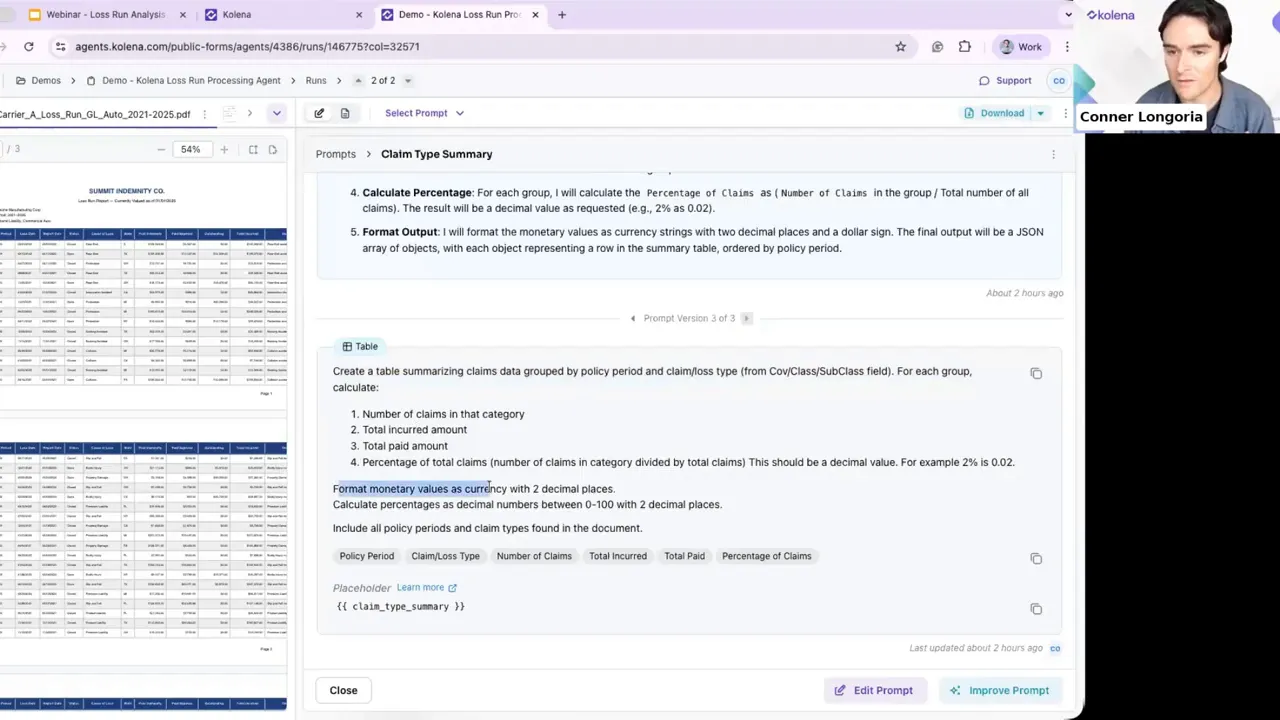Switch to the Kolena browser tab
This screenshot has height=720, width=1280.
(237, 15)
